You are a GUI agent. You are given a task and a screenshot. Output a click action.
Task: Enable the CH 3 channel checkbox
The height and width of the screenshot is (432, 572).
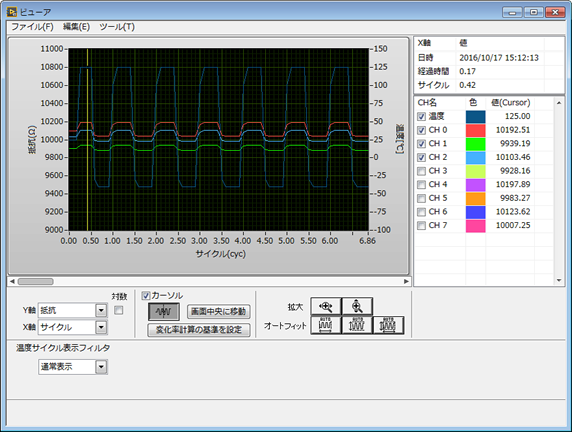click(421, 171)
